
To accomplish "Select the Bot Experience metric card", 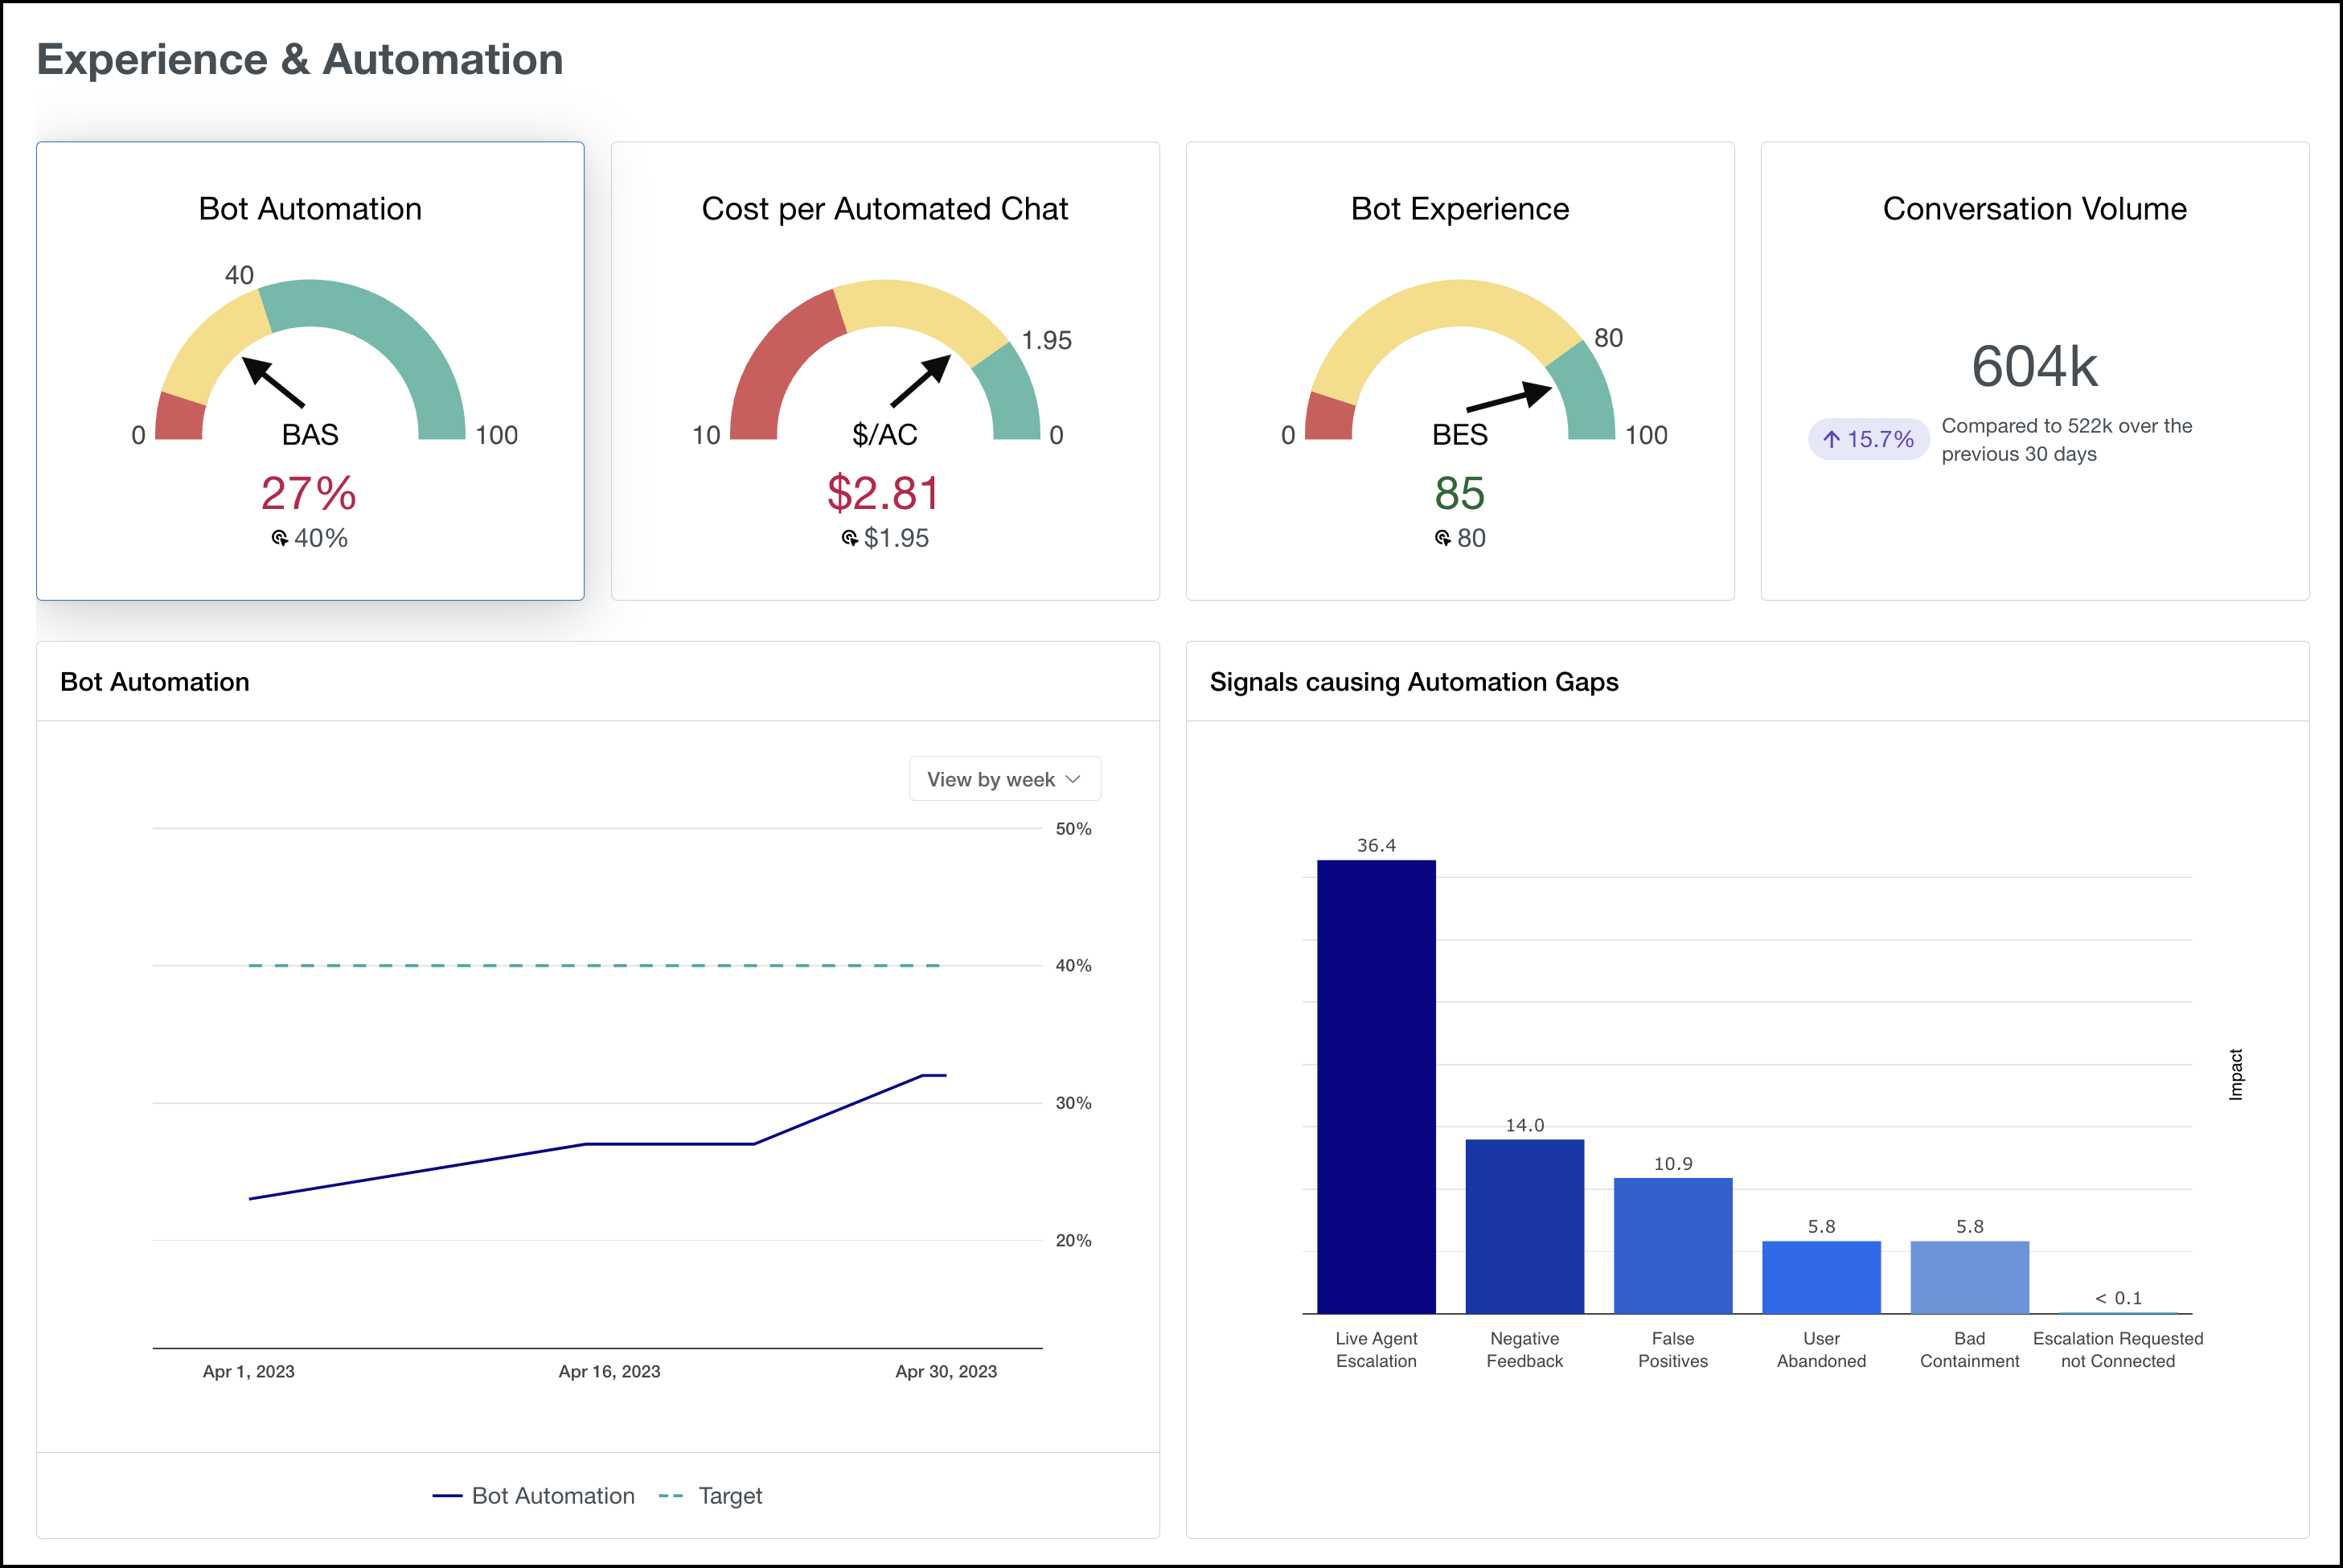I will click(x=1459, y=209).
